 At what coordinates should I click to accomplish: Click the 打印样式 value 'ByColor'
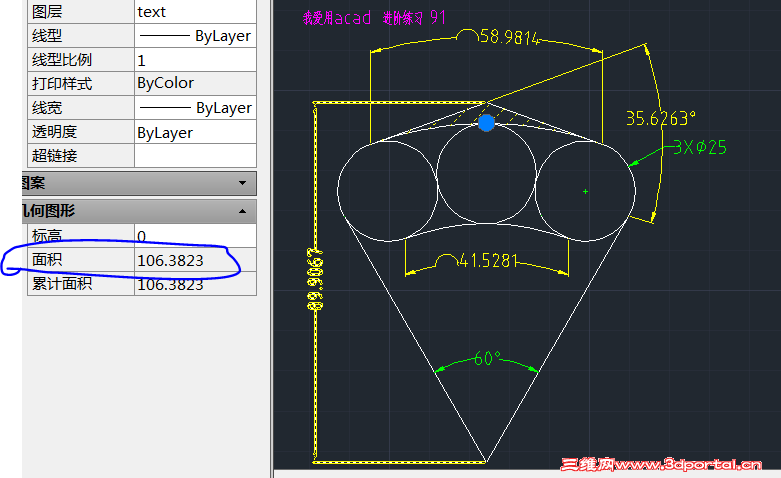pyautogui.click(x=165, y=83)
